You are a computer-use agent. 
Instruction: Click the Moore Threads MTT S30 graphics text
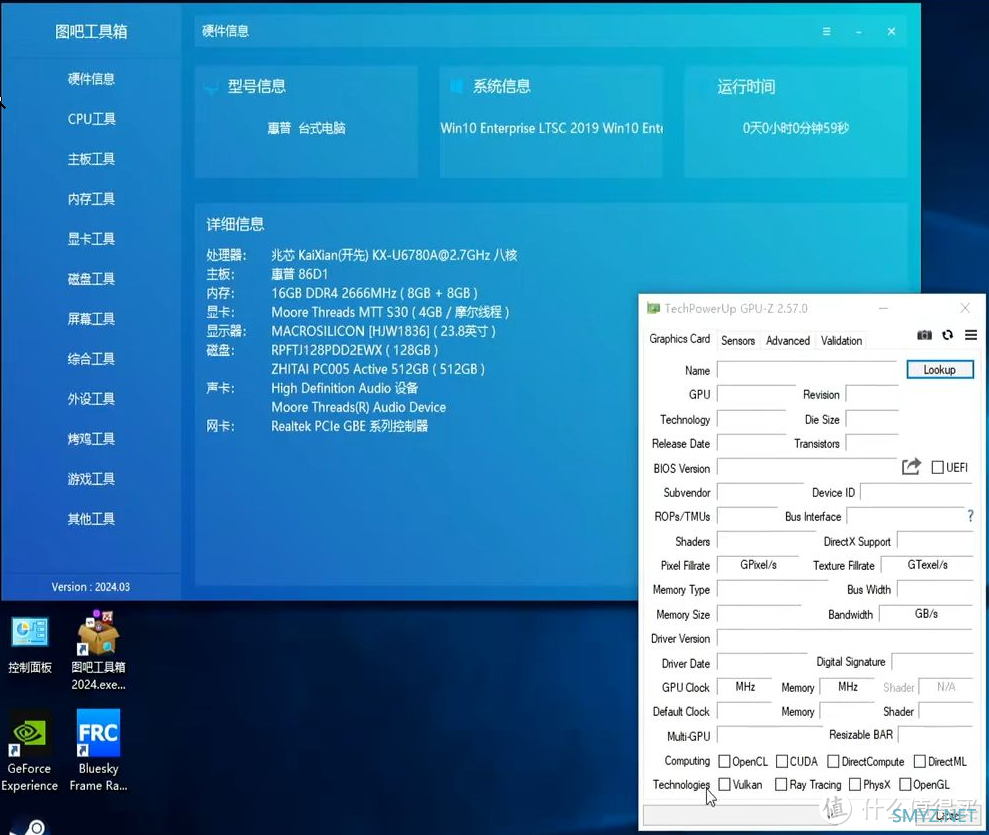pyautogui.click(x=390, y=312)
